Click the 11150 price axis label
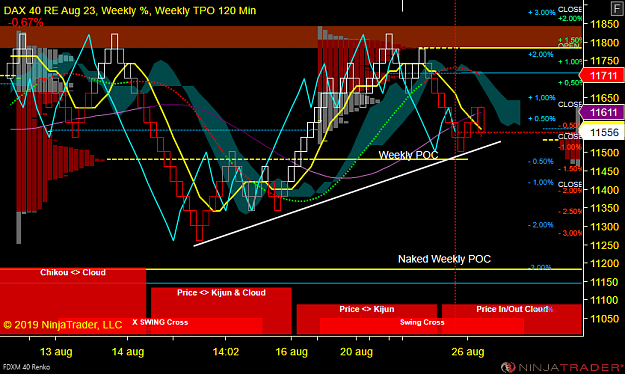 (x=604, y=282)
